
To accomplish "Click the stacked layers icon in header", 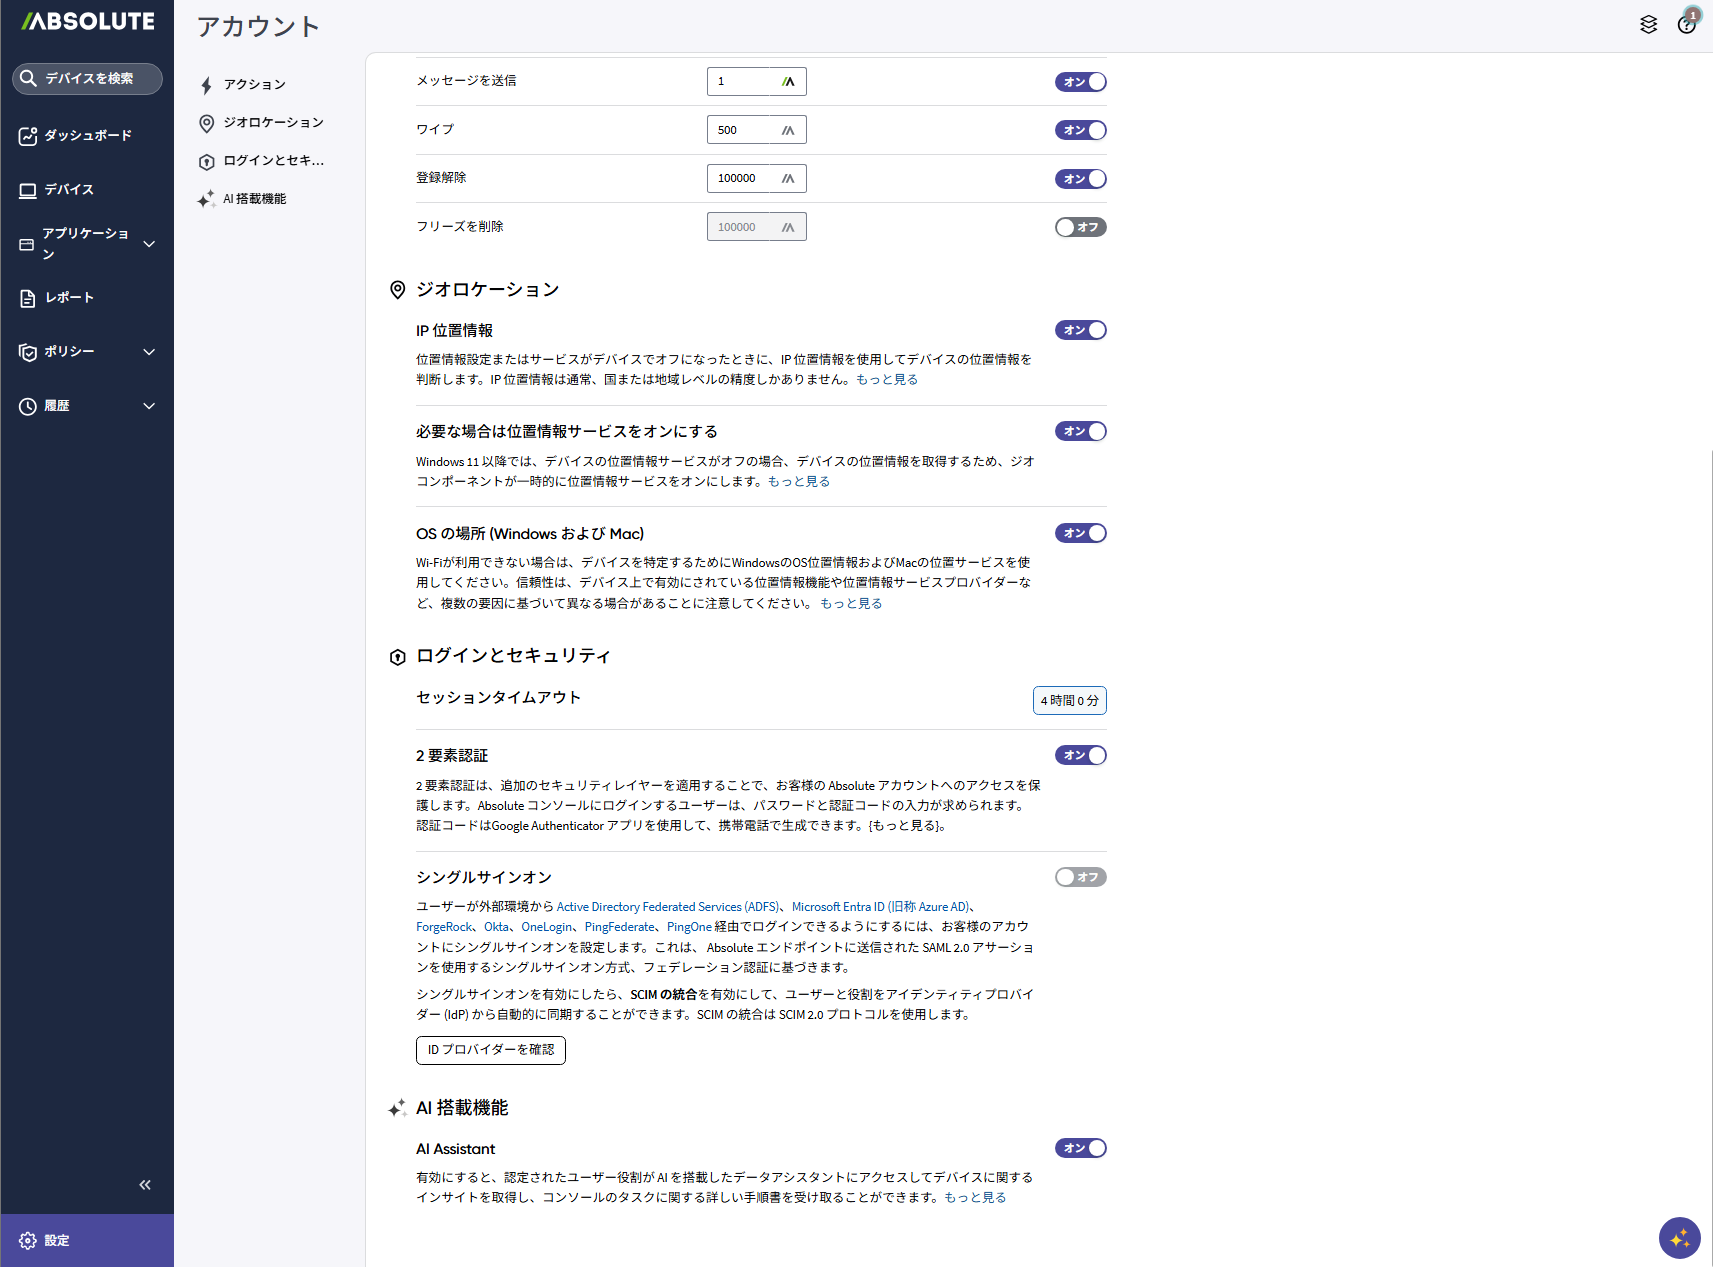I will (1649, 24).
